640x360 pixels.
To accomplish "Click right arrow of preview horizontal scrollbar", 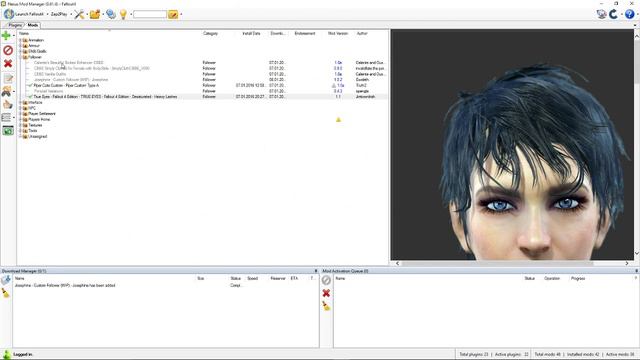I will 627,264.
